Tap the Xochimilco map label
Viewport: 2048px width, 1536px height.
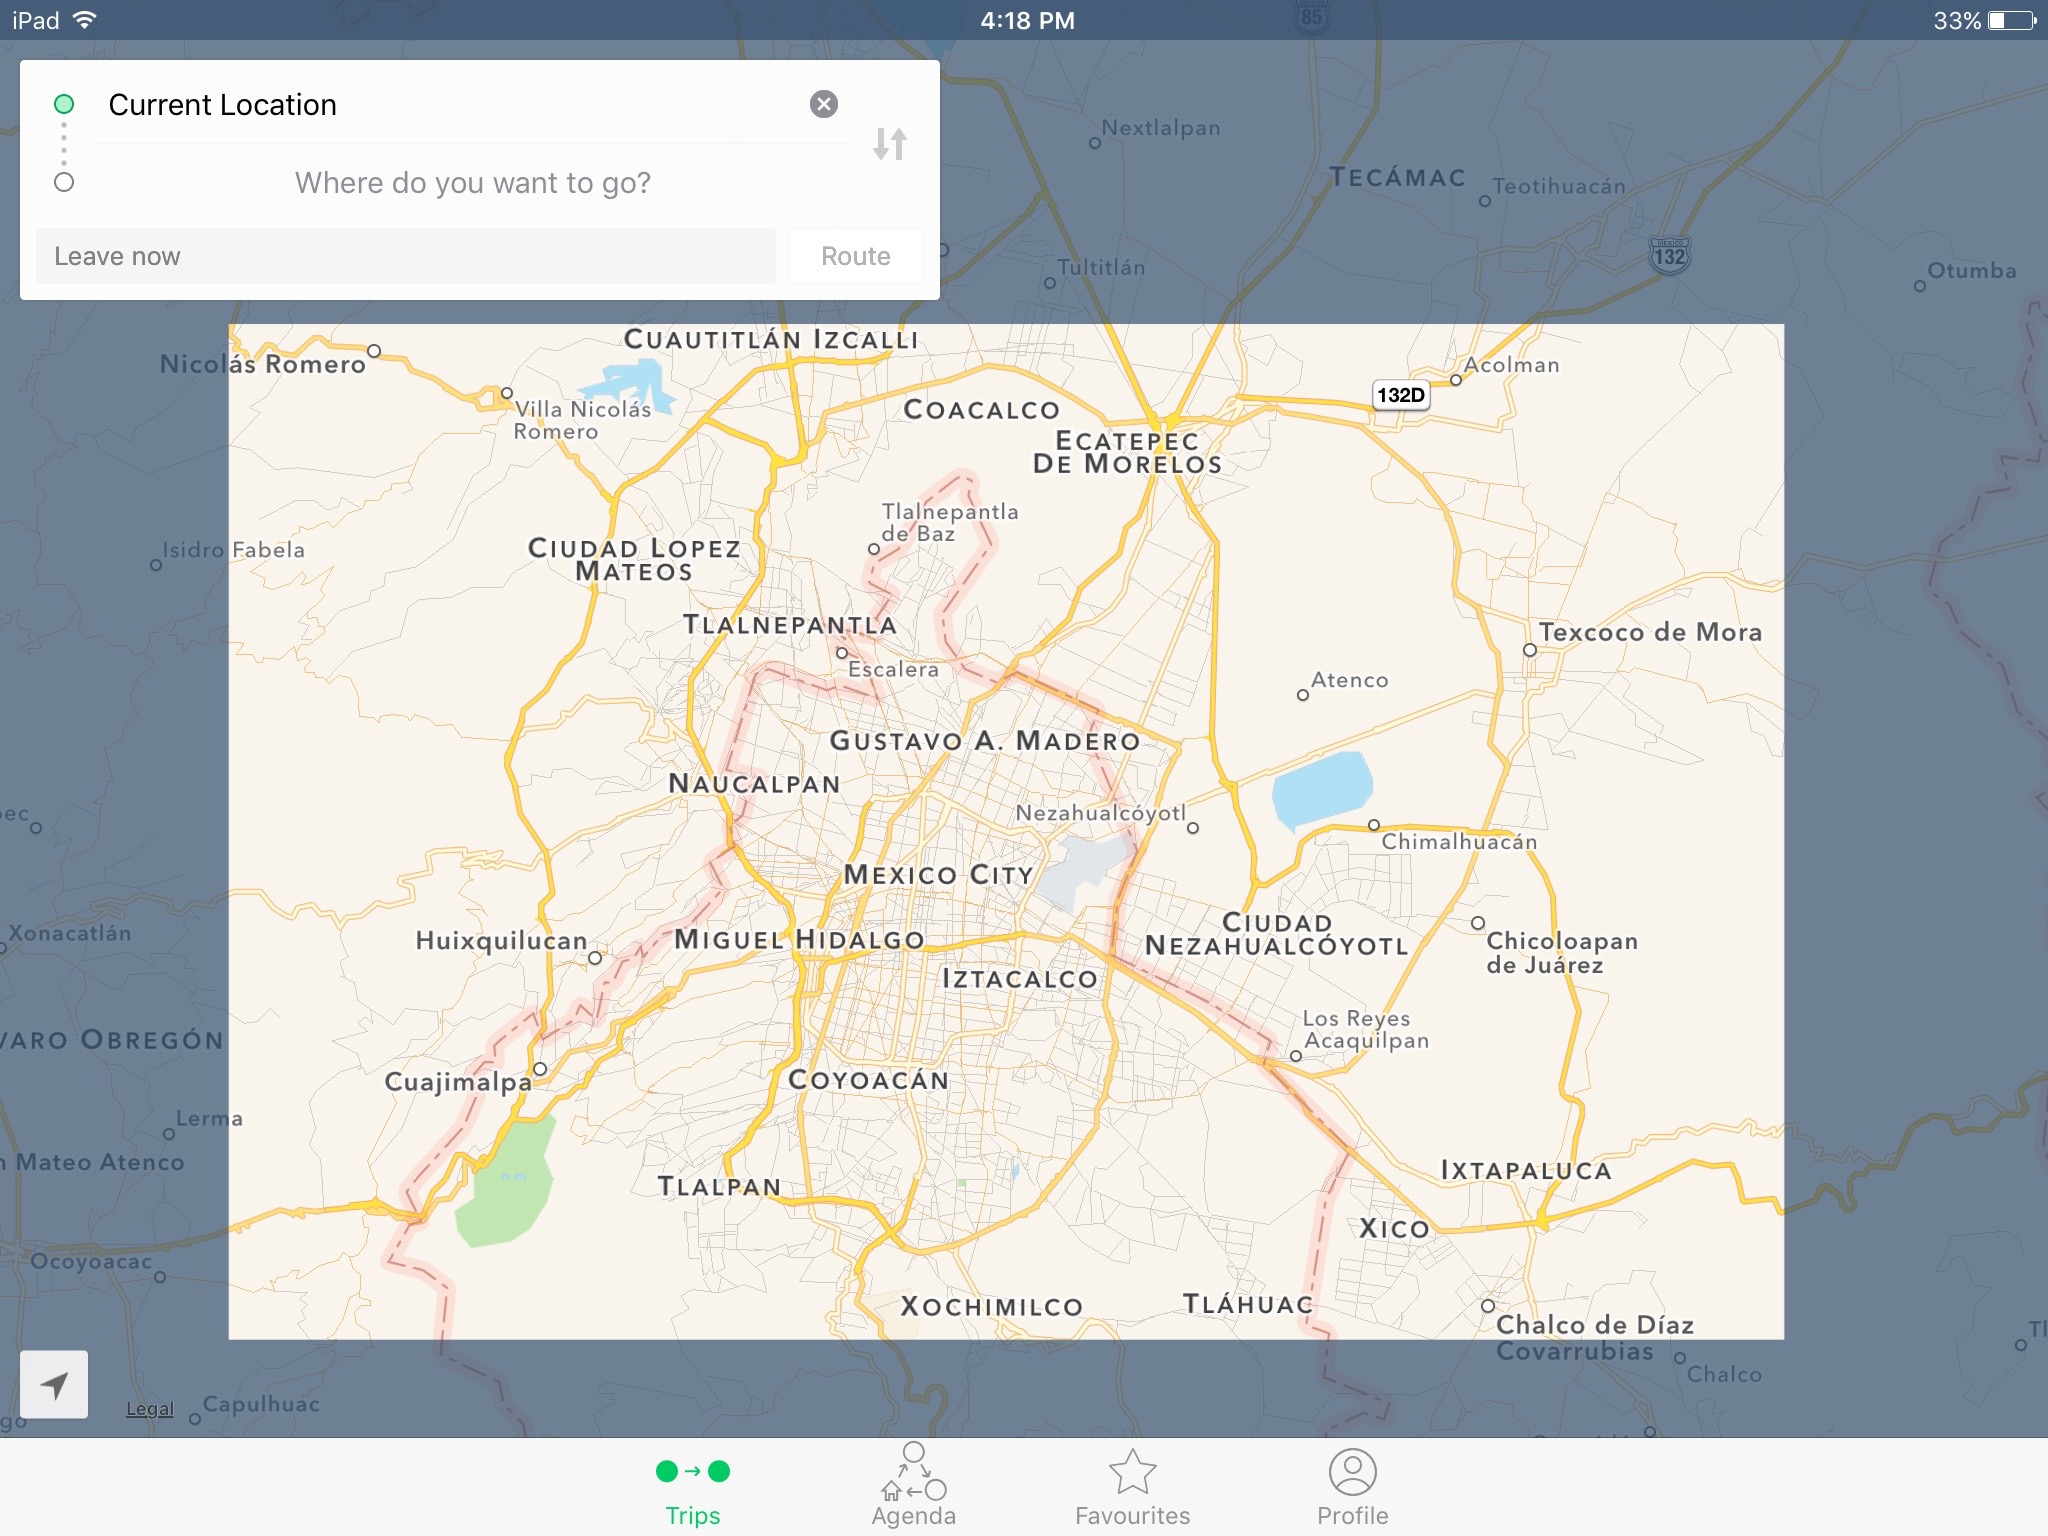click(991, 1307)
